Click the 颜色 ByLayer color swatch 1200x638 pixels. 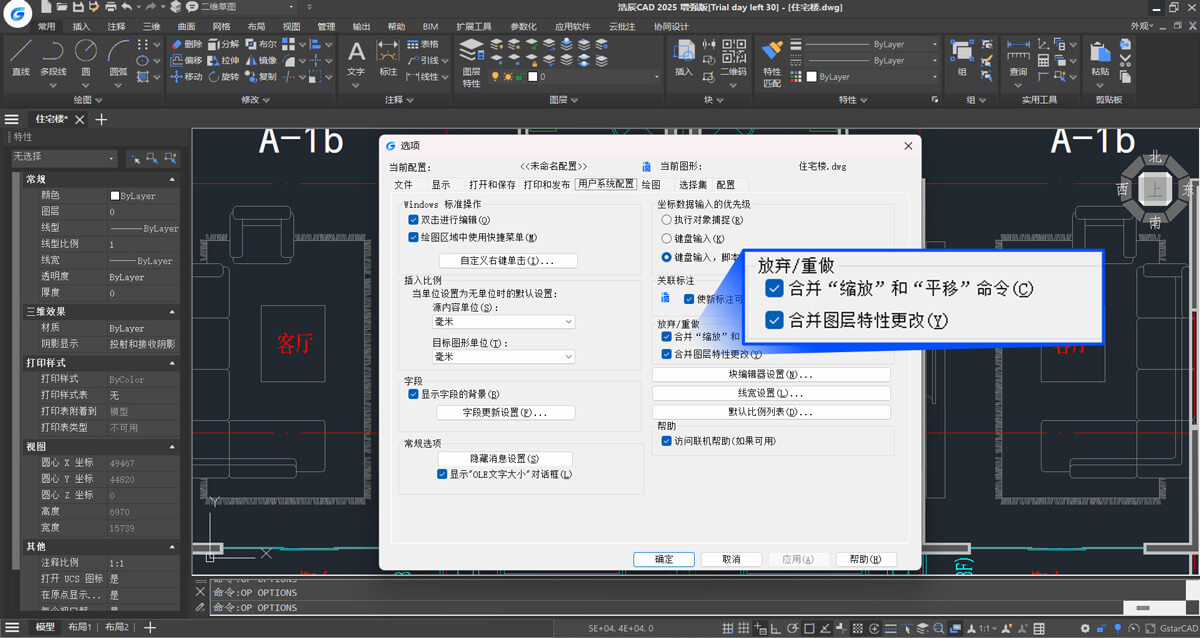[x=115, y=196]
